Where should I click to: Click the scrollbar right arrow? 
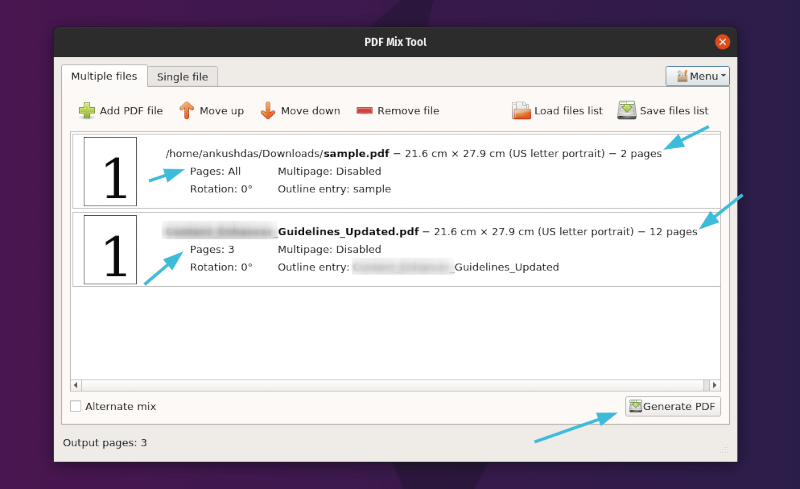point(714,385)
